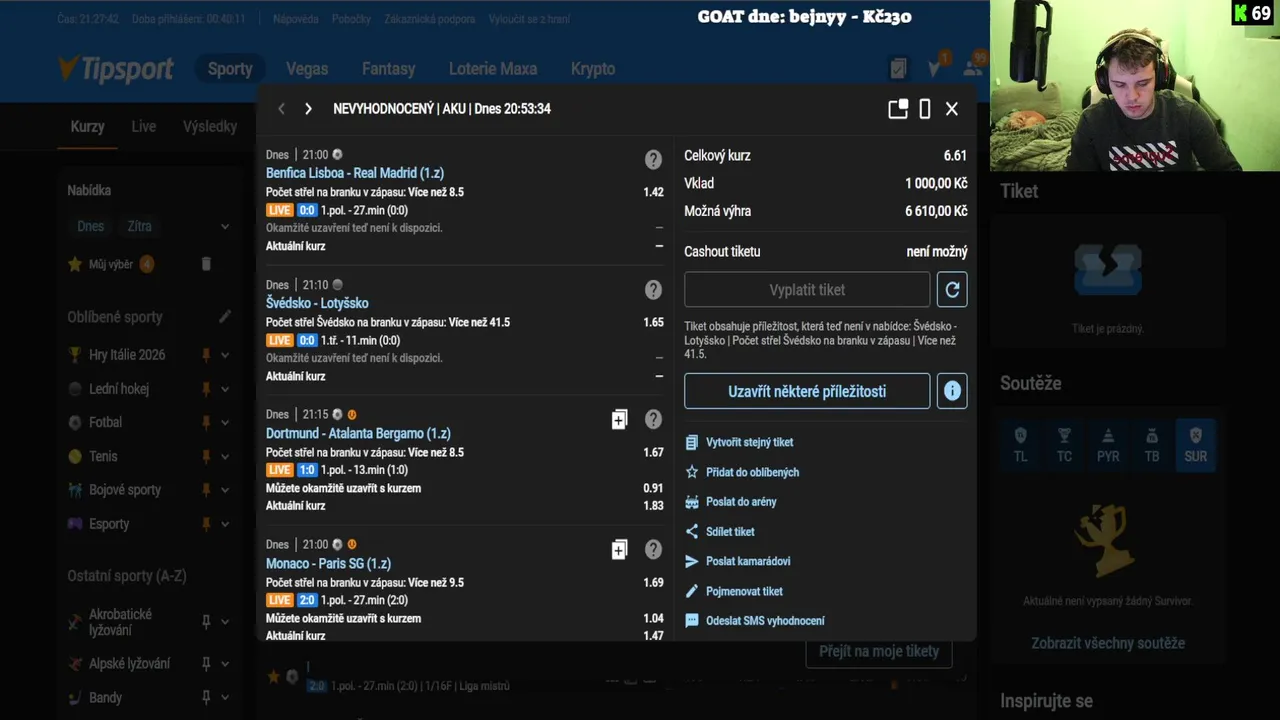Open the Kurzy sub-tab
Viewport: 1280px width, 720px height.
click(x=87, y=127)
